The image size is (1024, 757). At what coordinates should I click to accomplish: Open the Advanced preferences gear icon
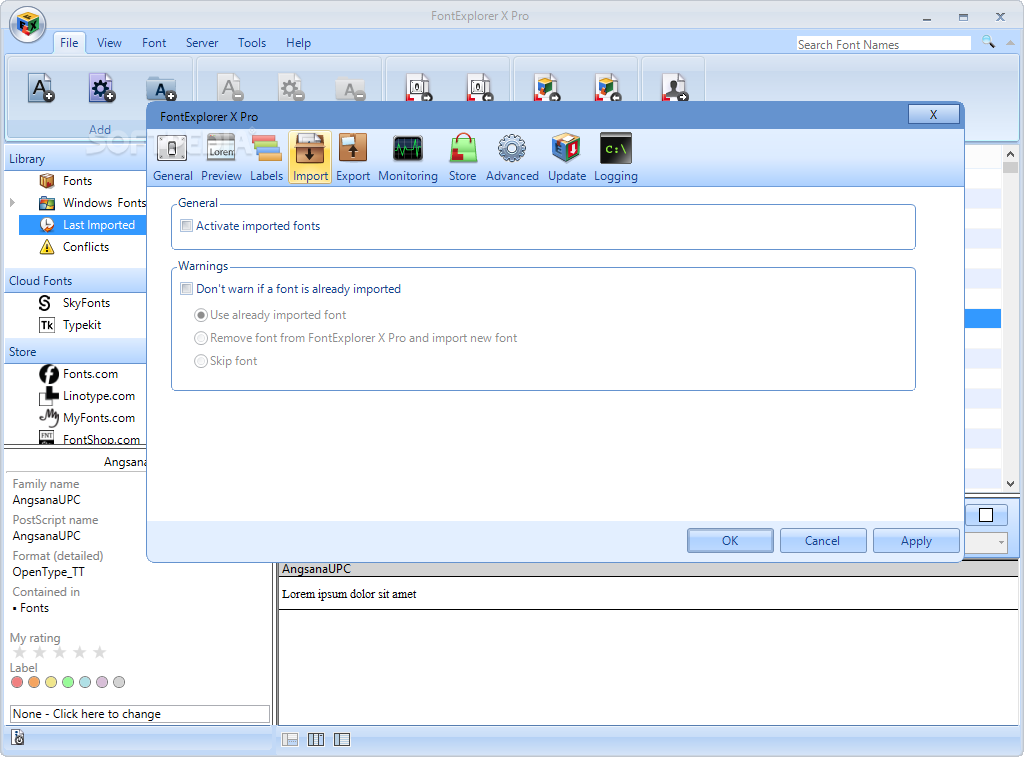(512, 157)
